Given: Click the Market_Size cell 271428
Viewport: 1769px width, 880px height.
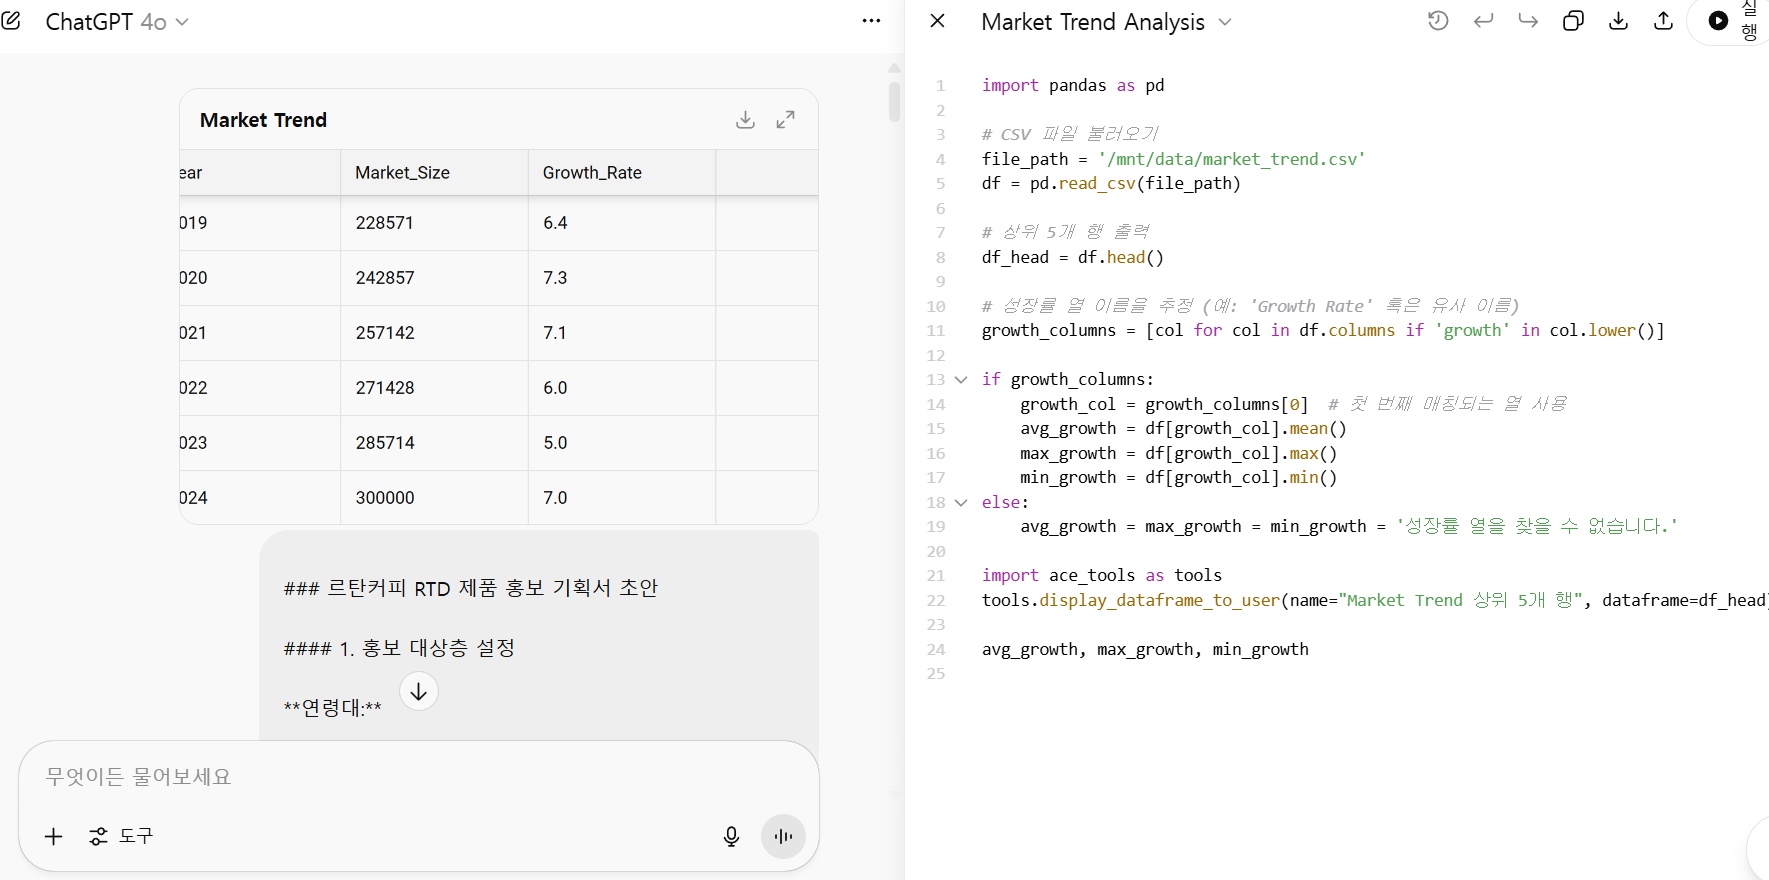Looking at the screenshot, I should point(434,388).
